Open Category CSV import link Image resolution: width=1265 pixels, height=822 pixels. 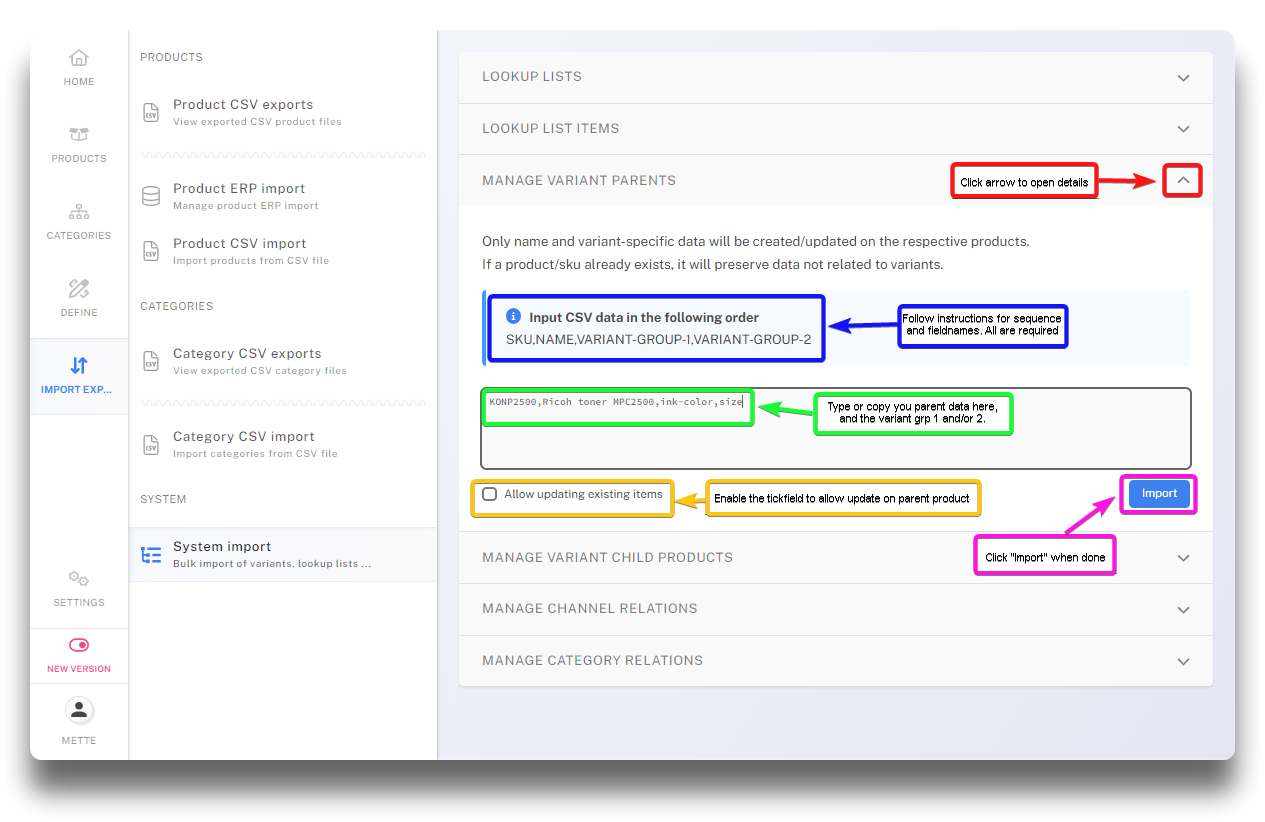244,437
